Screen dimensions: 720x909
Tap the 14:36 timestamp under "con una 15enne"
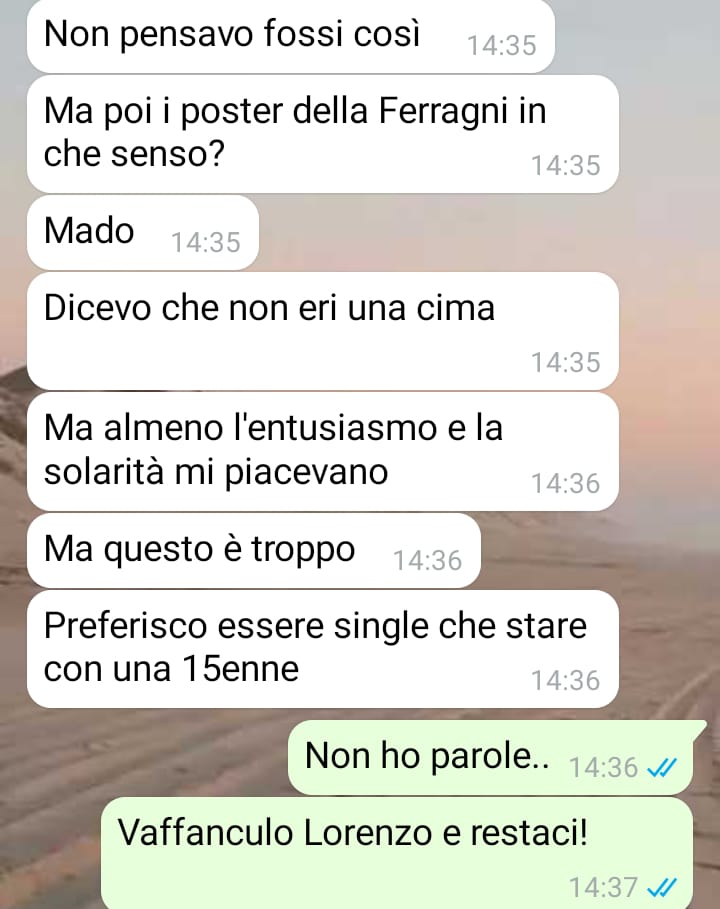tap(566, 681)
